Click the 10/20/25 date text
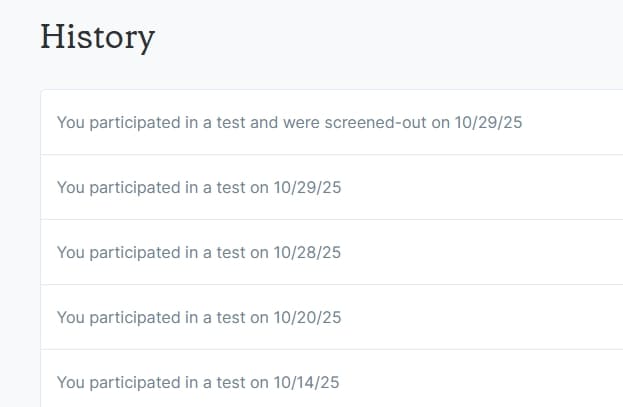The width and height of the screenshot is (623, 407). [x=308, y=317]
